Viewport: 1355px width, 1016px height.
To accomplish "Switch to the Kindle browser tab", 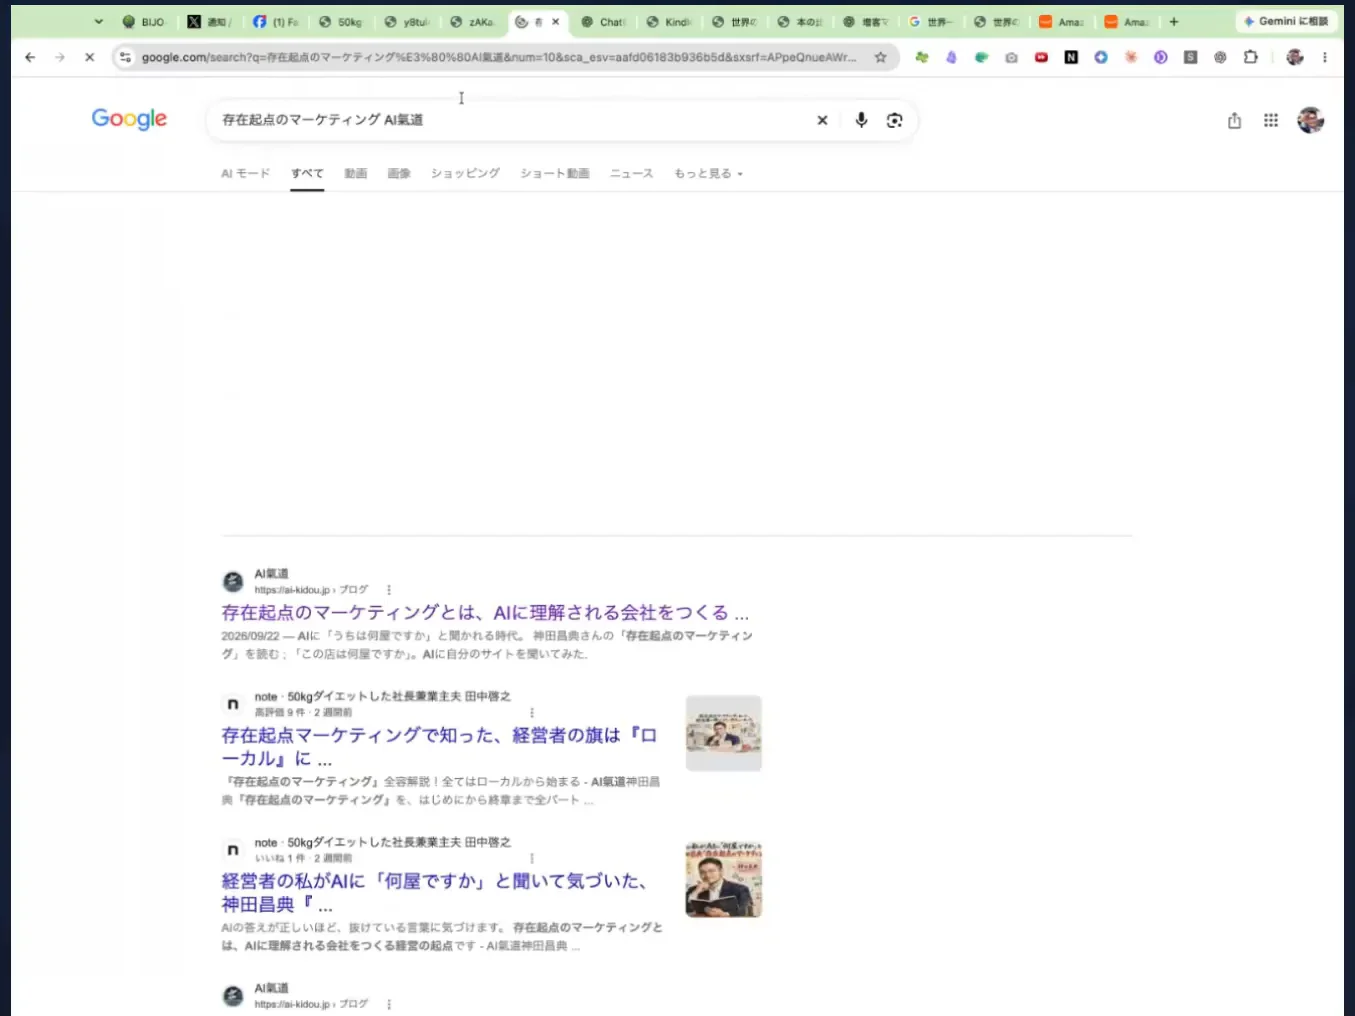I will pos(668,21).
